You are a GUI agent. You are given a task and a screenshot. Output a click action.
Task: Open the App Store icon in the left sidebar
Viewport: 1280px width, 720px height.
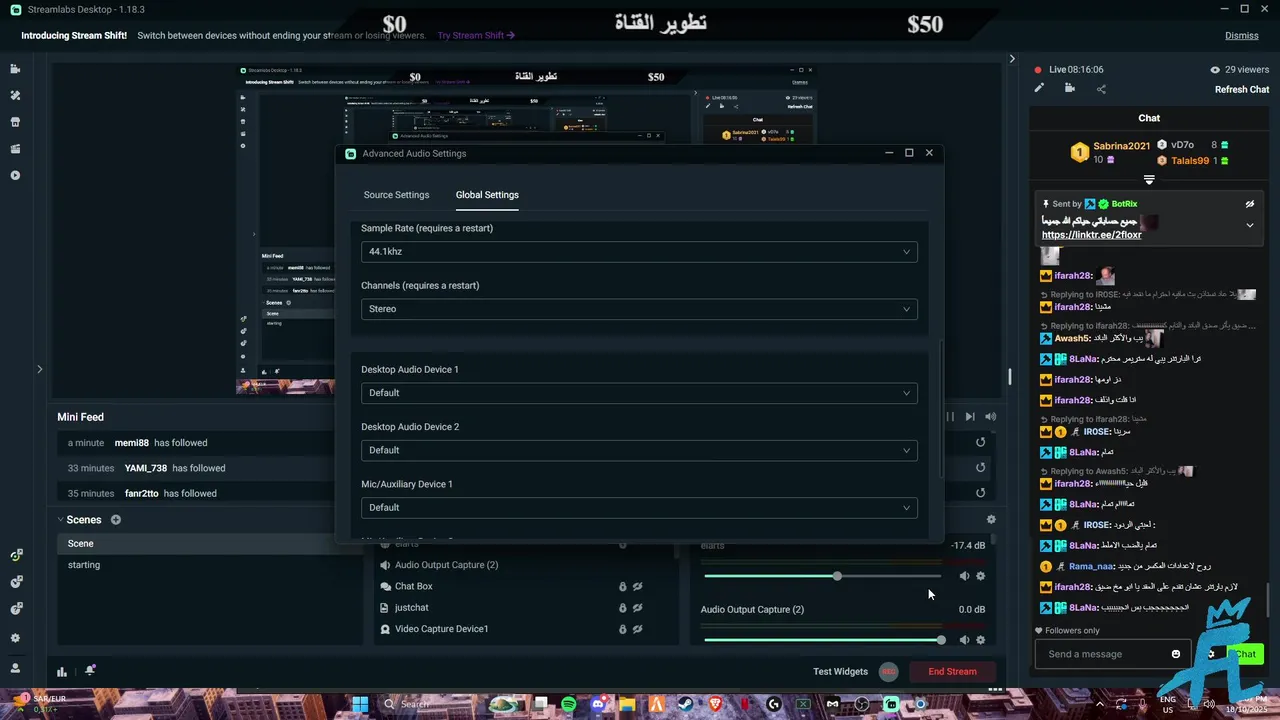[x=15, y=122]
